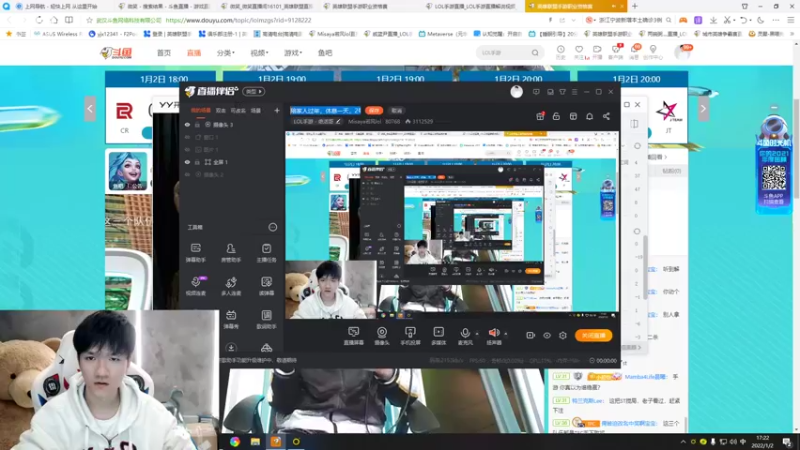800x450 pixels.
Task: Go to previous match with left carousel arrow
Action: (x=90, y=109)
